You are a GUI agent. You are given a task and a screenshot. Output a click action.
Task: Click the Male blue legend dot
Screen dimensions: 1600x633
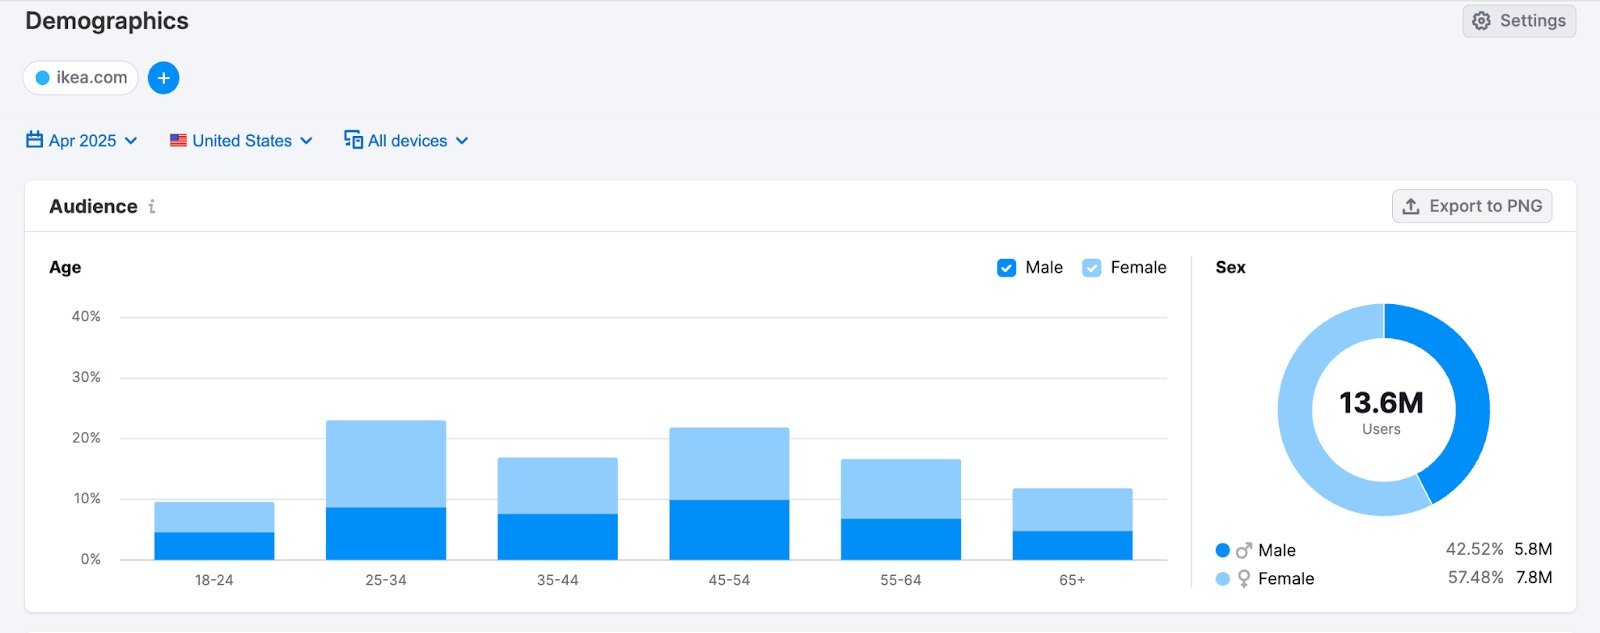point(1222,550)
